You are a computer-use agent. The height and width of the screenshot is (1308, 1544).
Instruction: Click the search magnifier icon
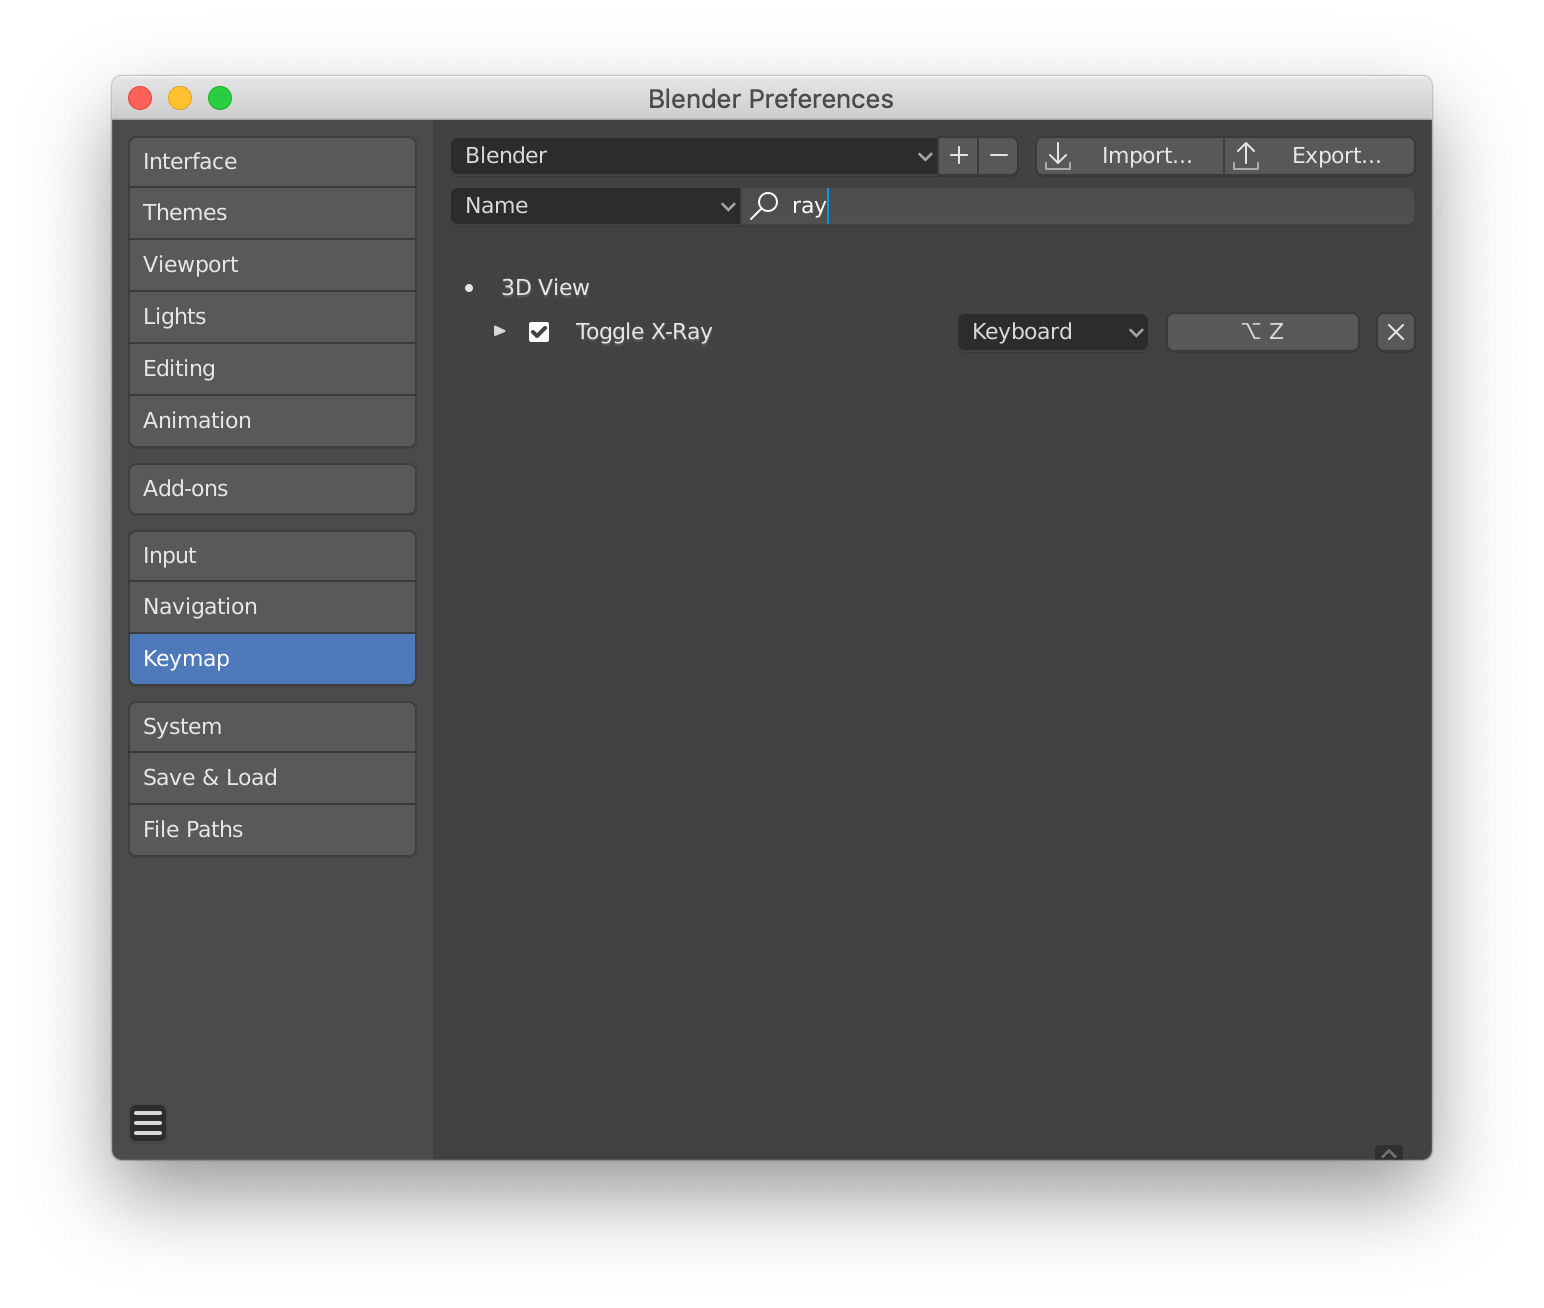point(763,205)
